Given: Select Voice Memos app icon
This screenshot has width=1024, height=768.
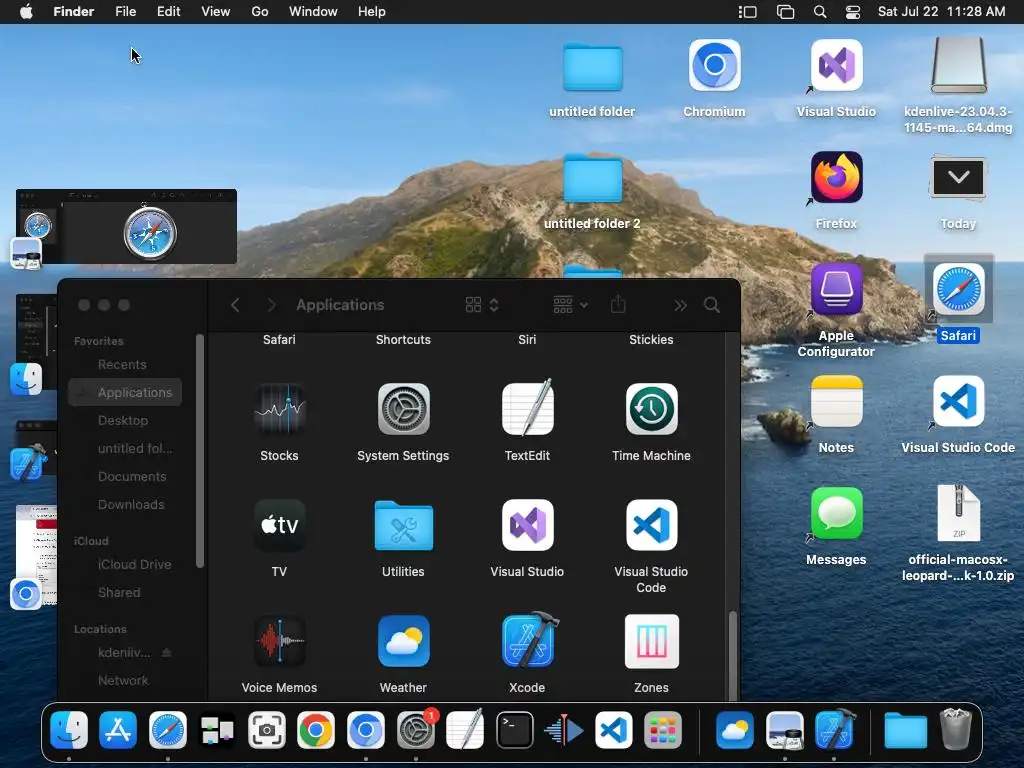Looking at the screenshot, I should coord(280,641).
